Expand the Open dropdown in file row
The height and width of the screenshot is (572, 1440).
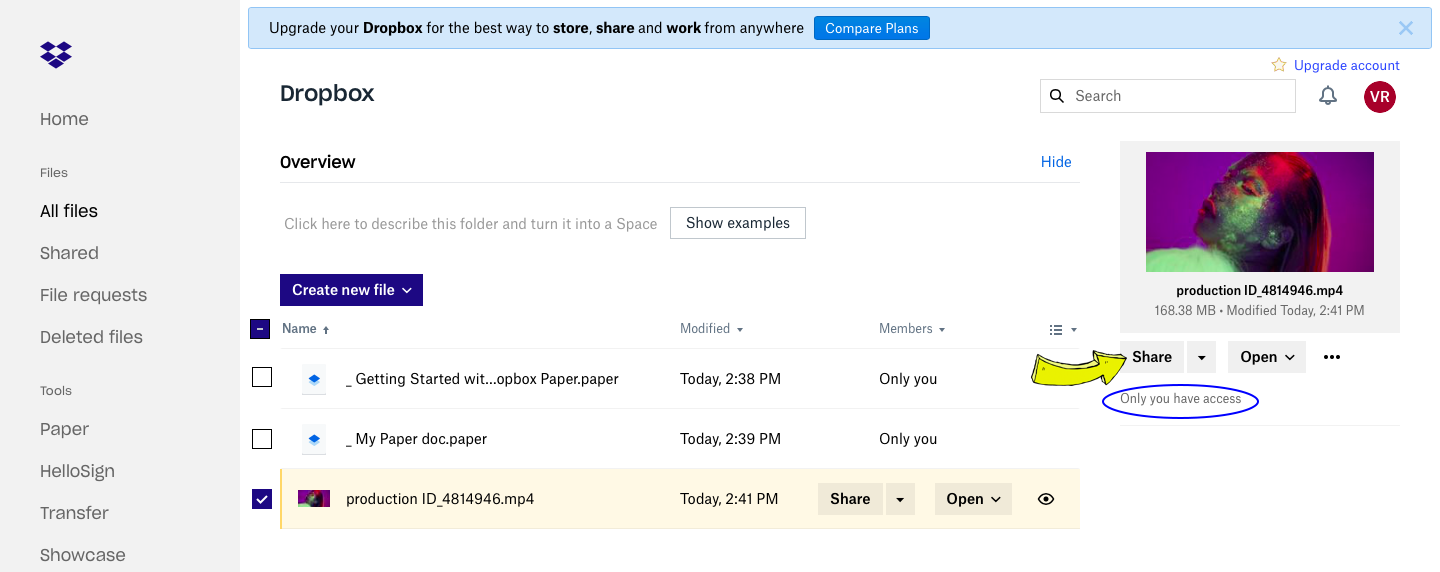click(x=973, y=499)
